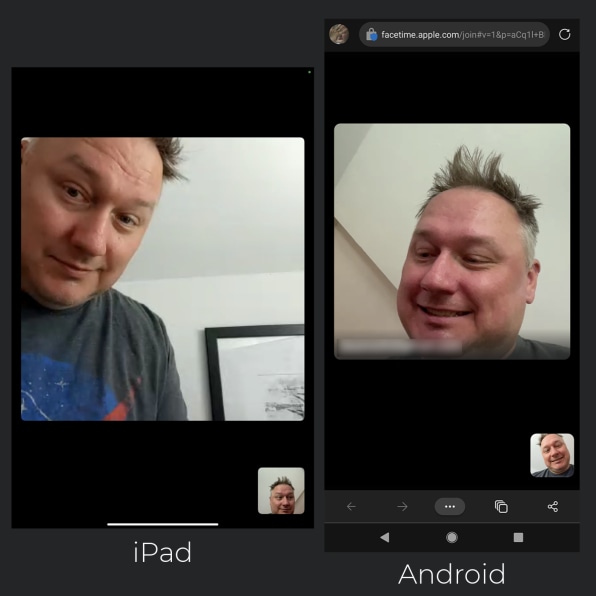596x596 pixels.
Task: View site security lock info
Action: click(x=371, y=35)
